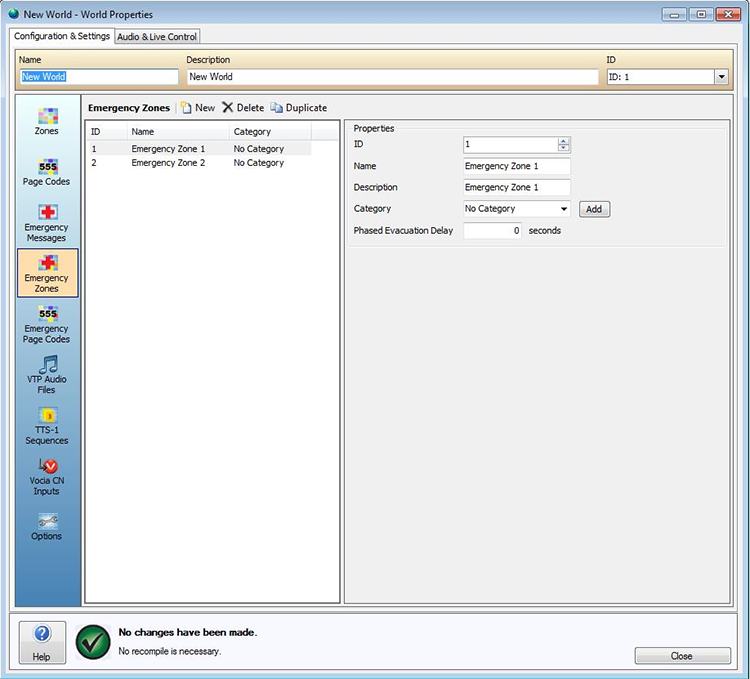This screenshot has width=750, height=679.
Task: Click the green checkmark status icon
Action: click(93, 642)
